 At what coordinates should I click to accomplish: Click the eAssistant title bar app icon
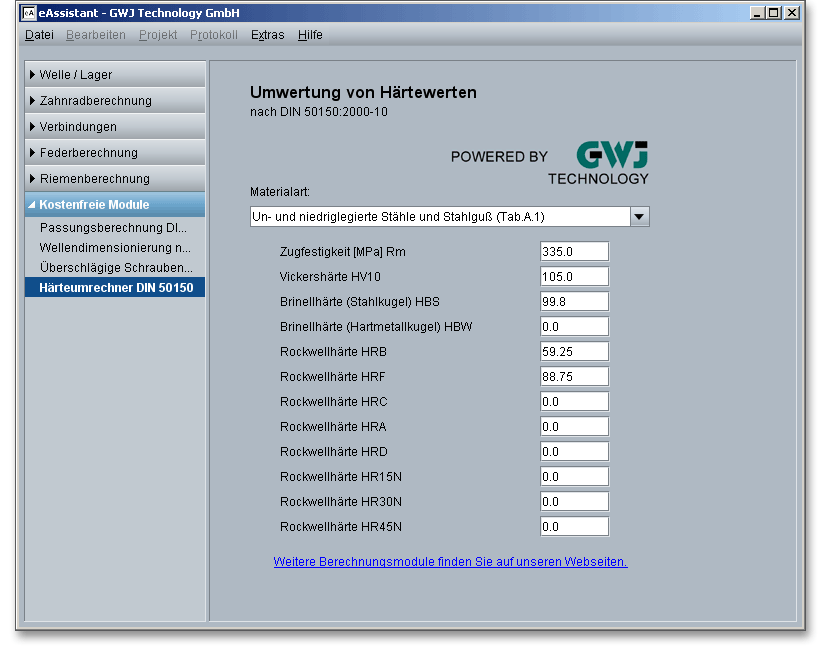(28, 13)
